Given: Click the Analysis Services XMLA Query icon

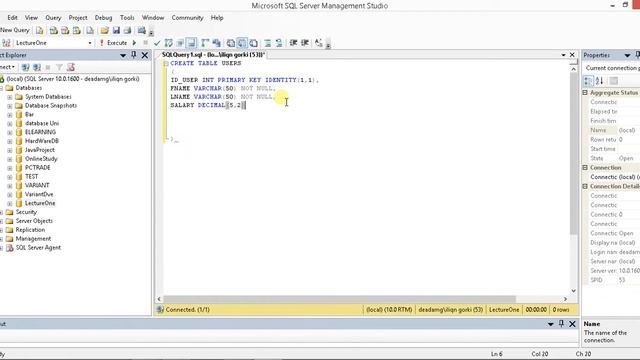Looking at the screenshot, I should pos(76,31).
